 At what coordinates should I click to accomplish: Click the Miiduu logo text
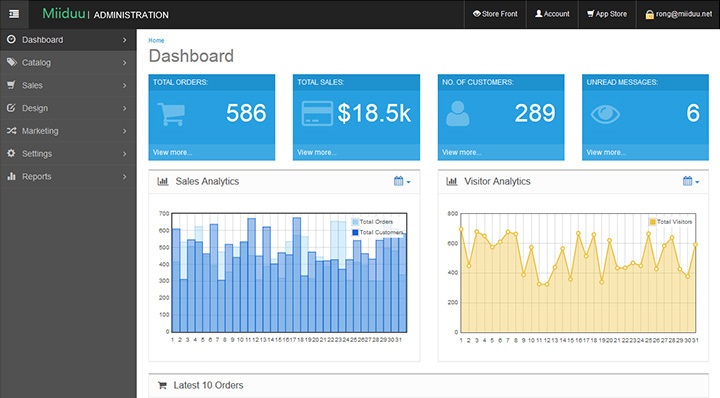point(63,14)
